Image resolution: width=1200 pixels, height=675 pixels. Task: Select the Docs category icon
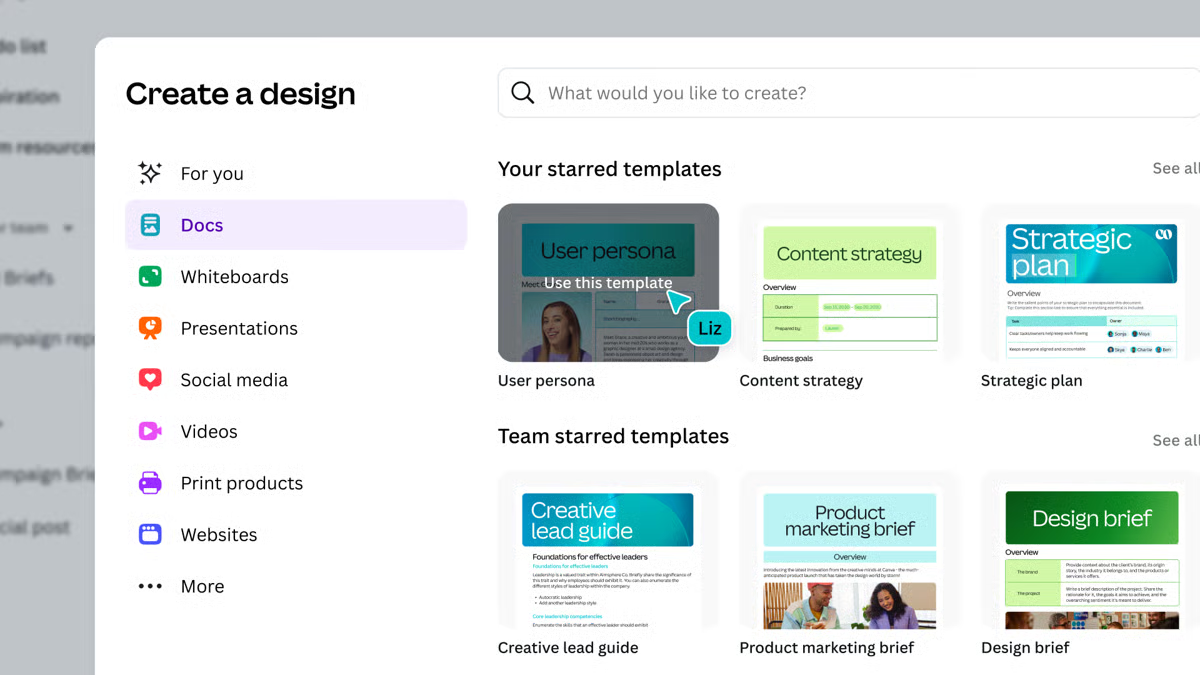point(152,224)
